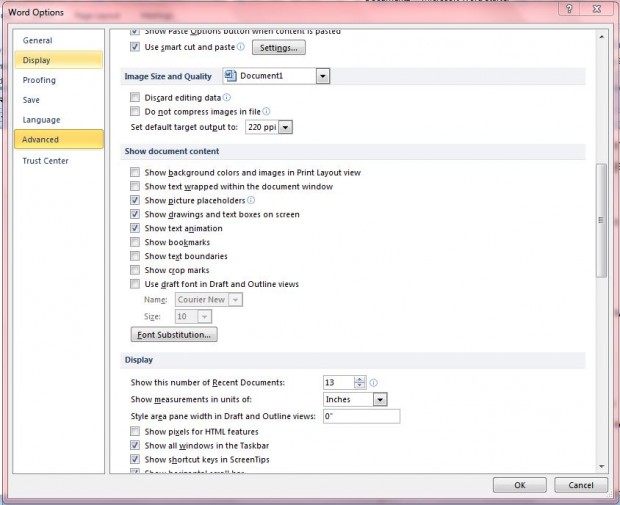Enable Do not compress images in file
Screen dimensions: 620x505
pyautogui.click(x=135, y=111)
